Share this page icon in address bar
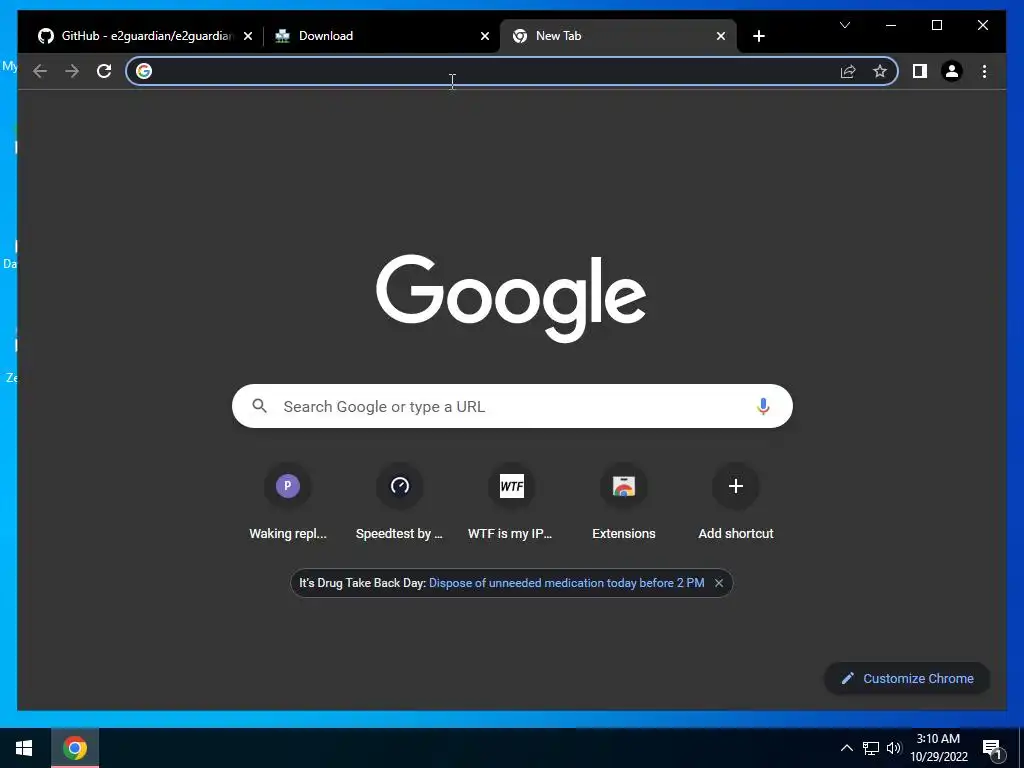Image resolution: width=1024 pixels, height=768 pixels. 848,71
